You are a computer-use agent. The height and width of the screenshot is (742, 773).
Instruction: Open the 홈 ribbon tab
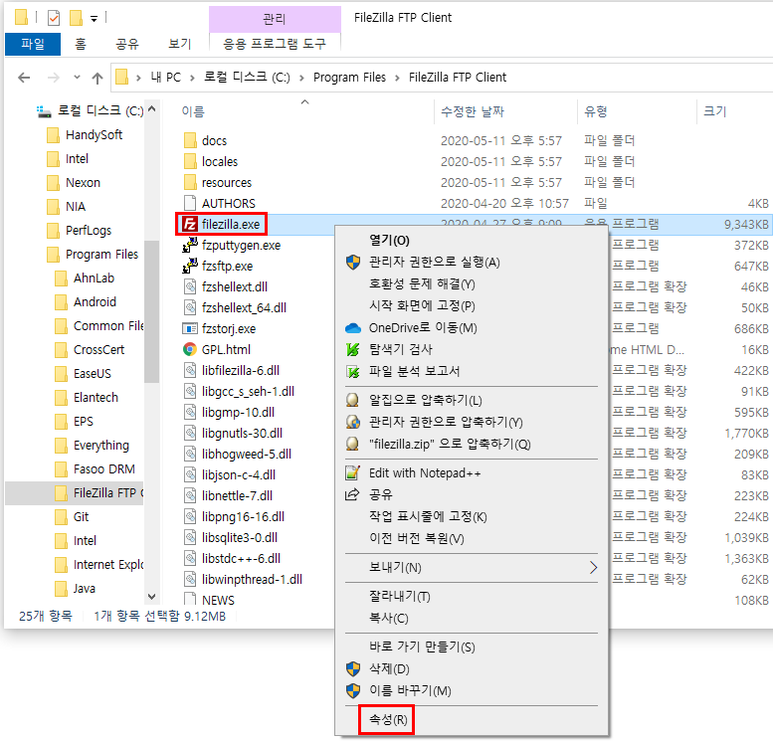pyautogui.click(x=80, y=44)
